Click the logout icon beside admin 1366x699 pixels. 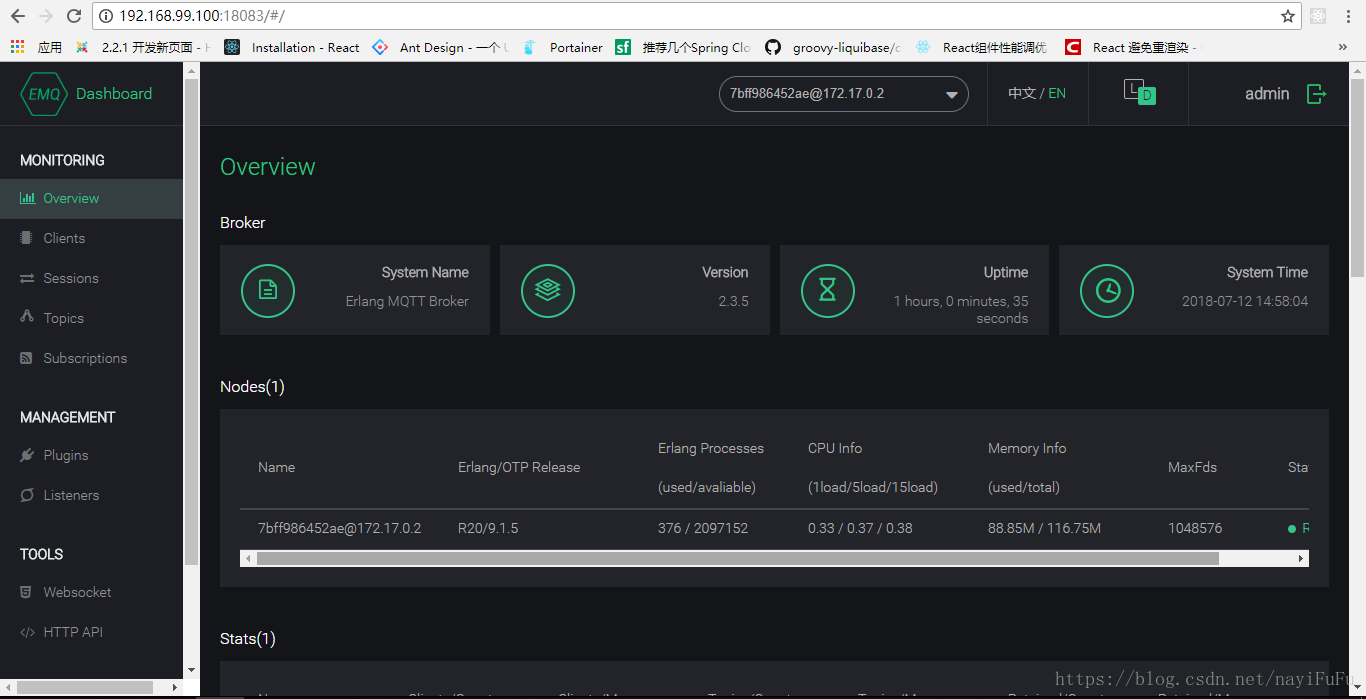click(x=1317, y=94)
